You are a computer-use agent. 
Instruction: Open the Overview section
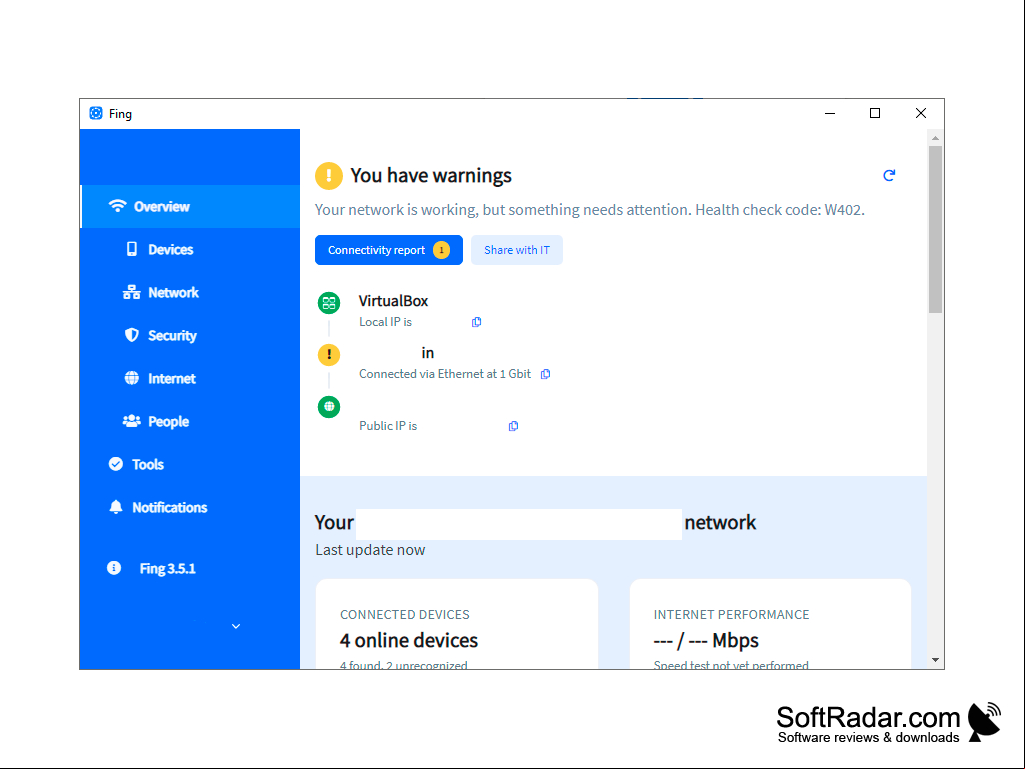click(x=190, y=207)
